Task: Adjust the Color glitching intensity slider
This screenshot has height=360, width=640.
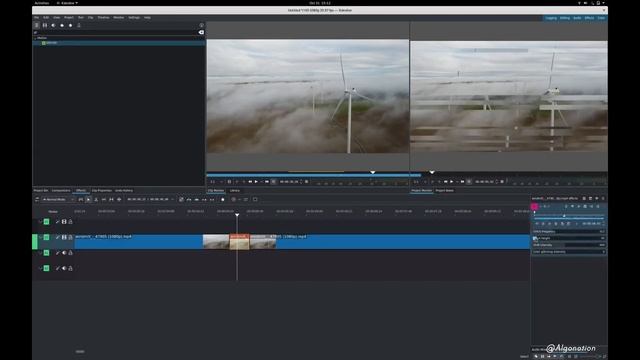Action: pos(569,252)
